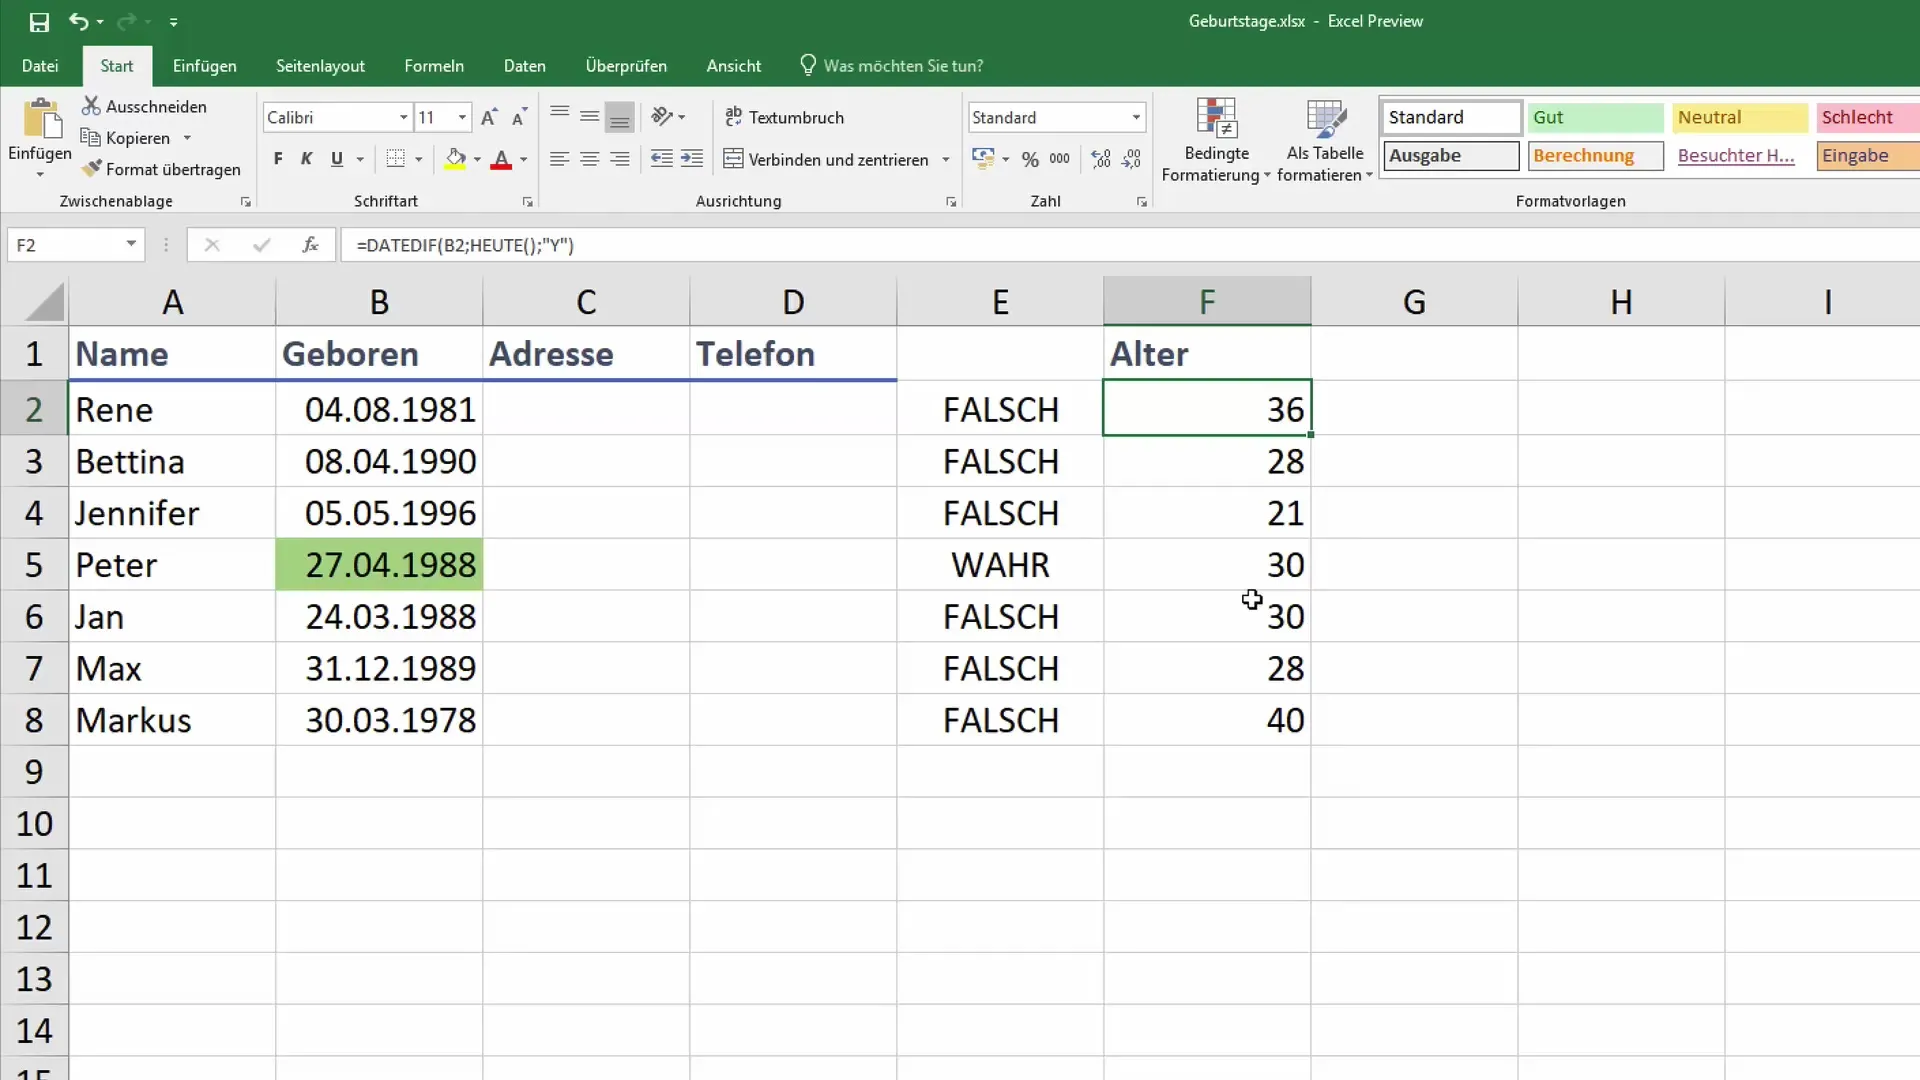
Task: Align text to vertical middle
Action: click(590, 117)
